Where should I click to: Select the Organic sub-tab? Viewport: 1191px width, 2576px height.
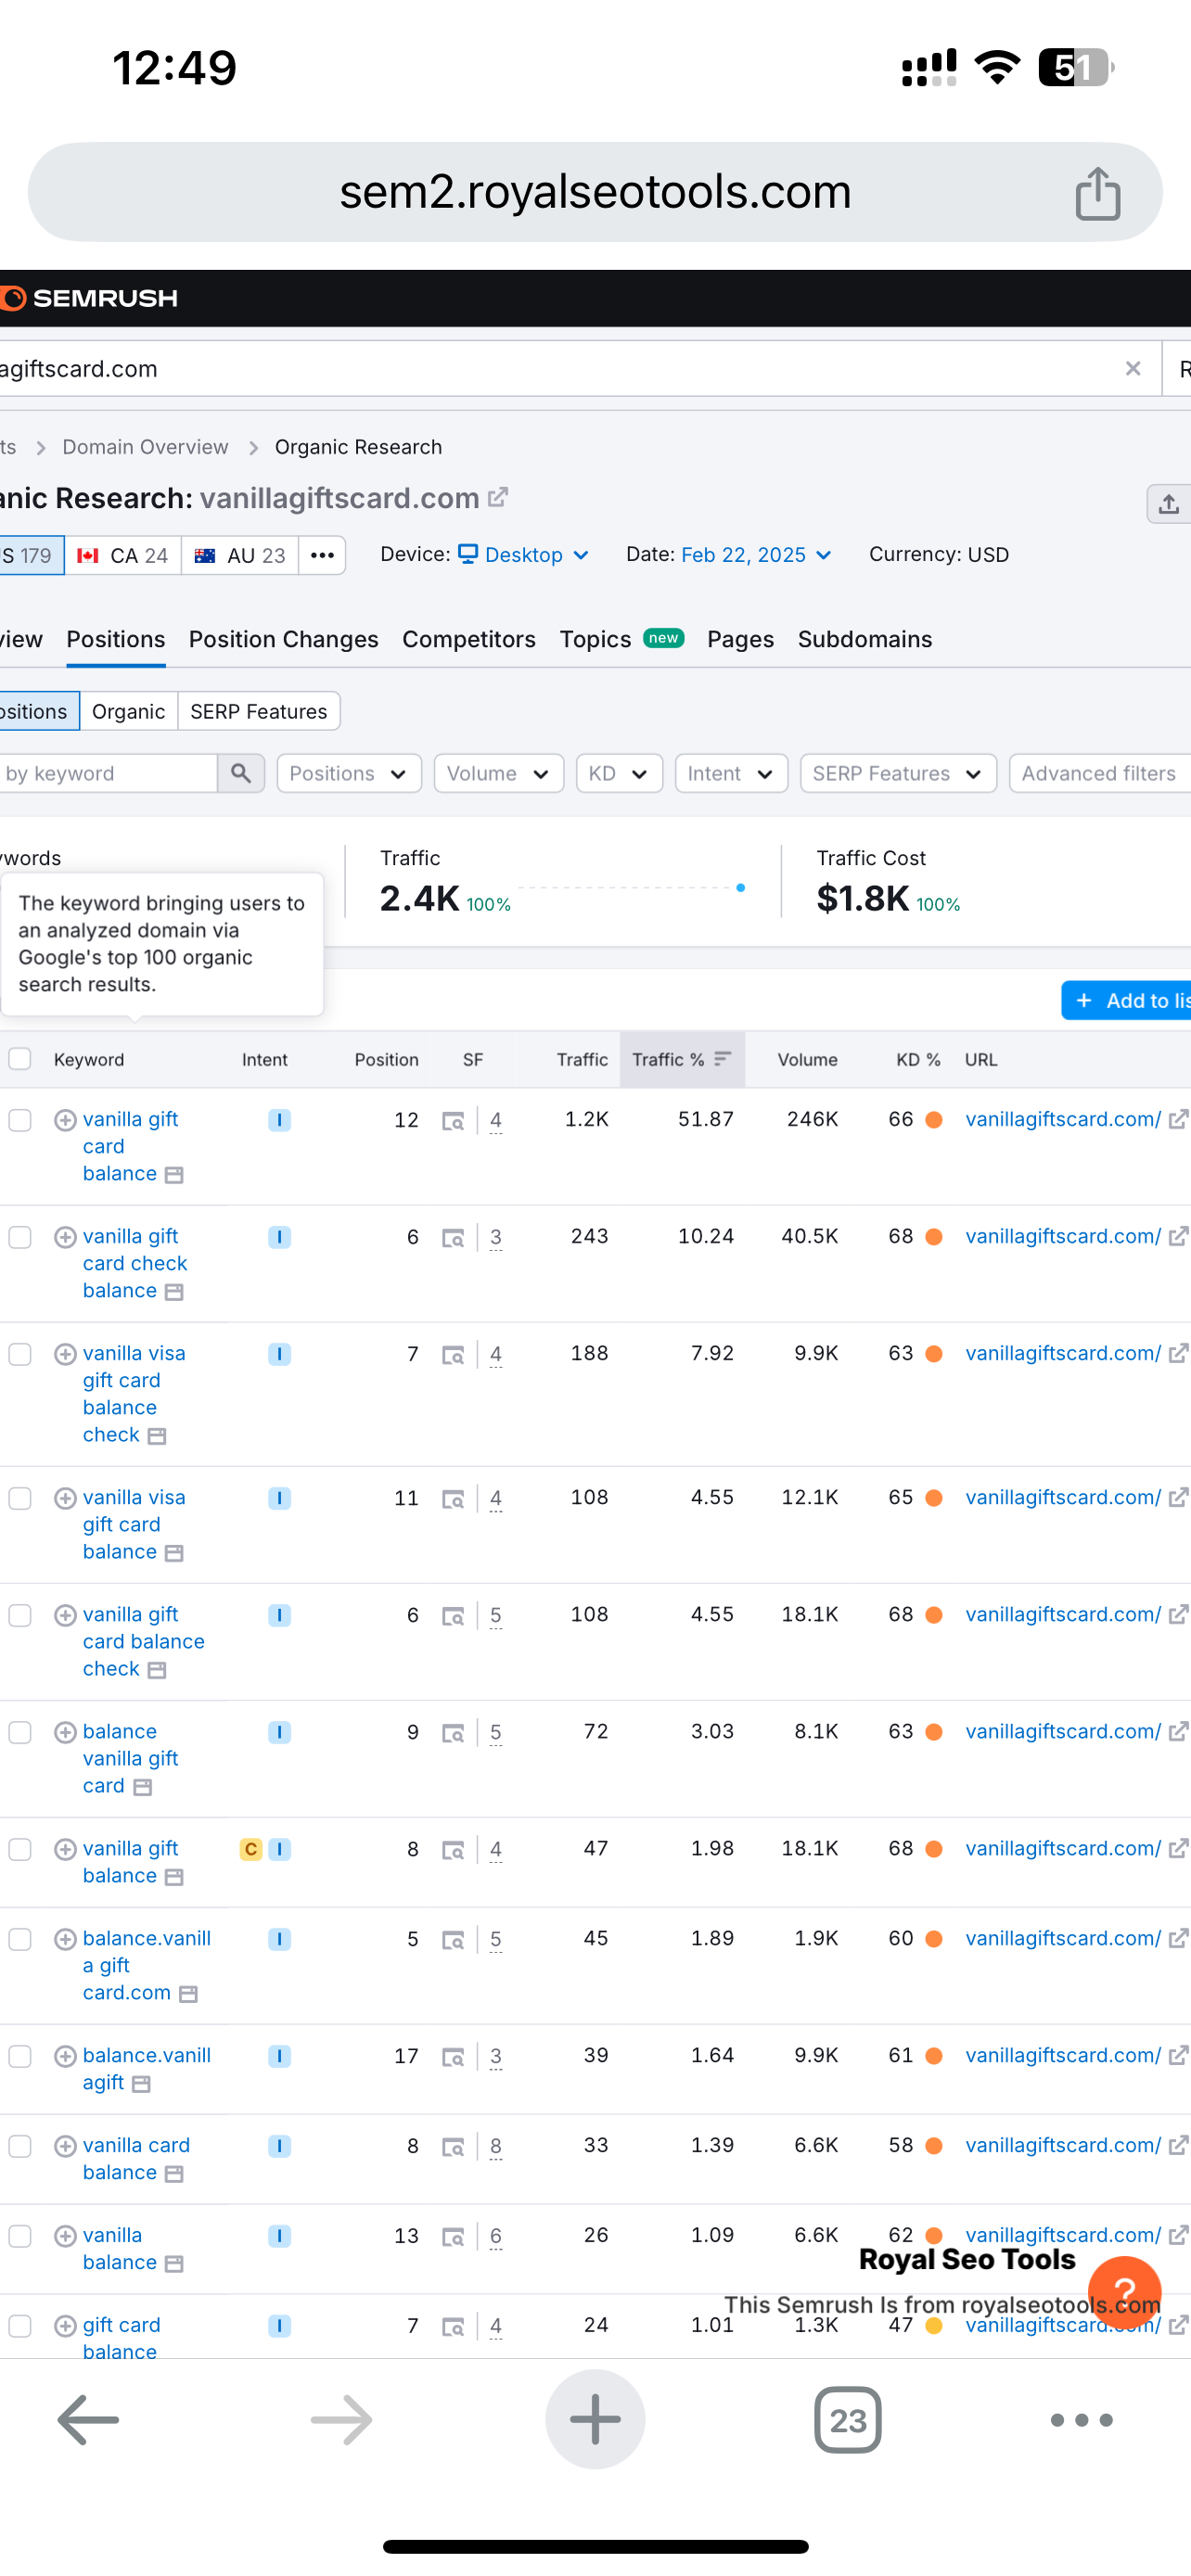coord(128,711)
